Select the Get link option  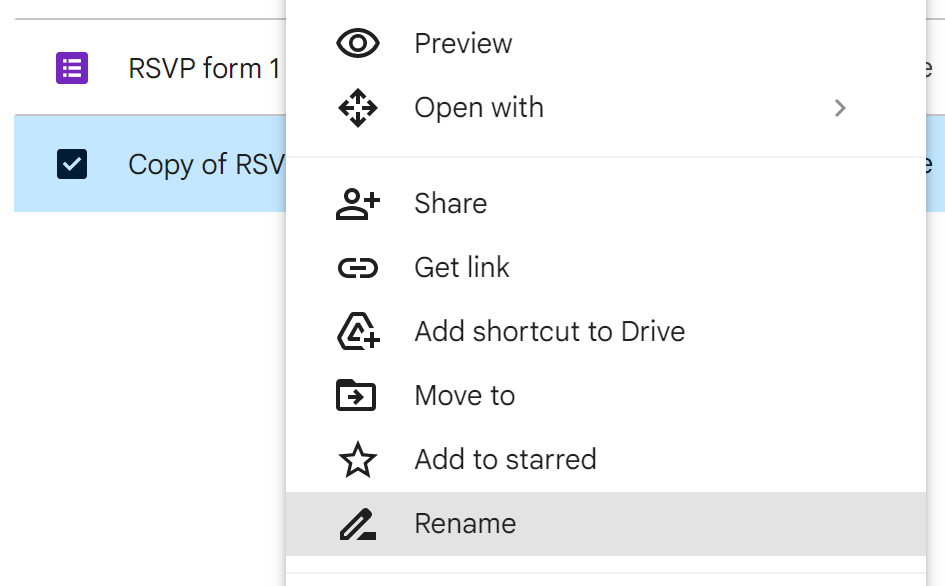462,268
